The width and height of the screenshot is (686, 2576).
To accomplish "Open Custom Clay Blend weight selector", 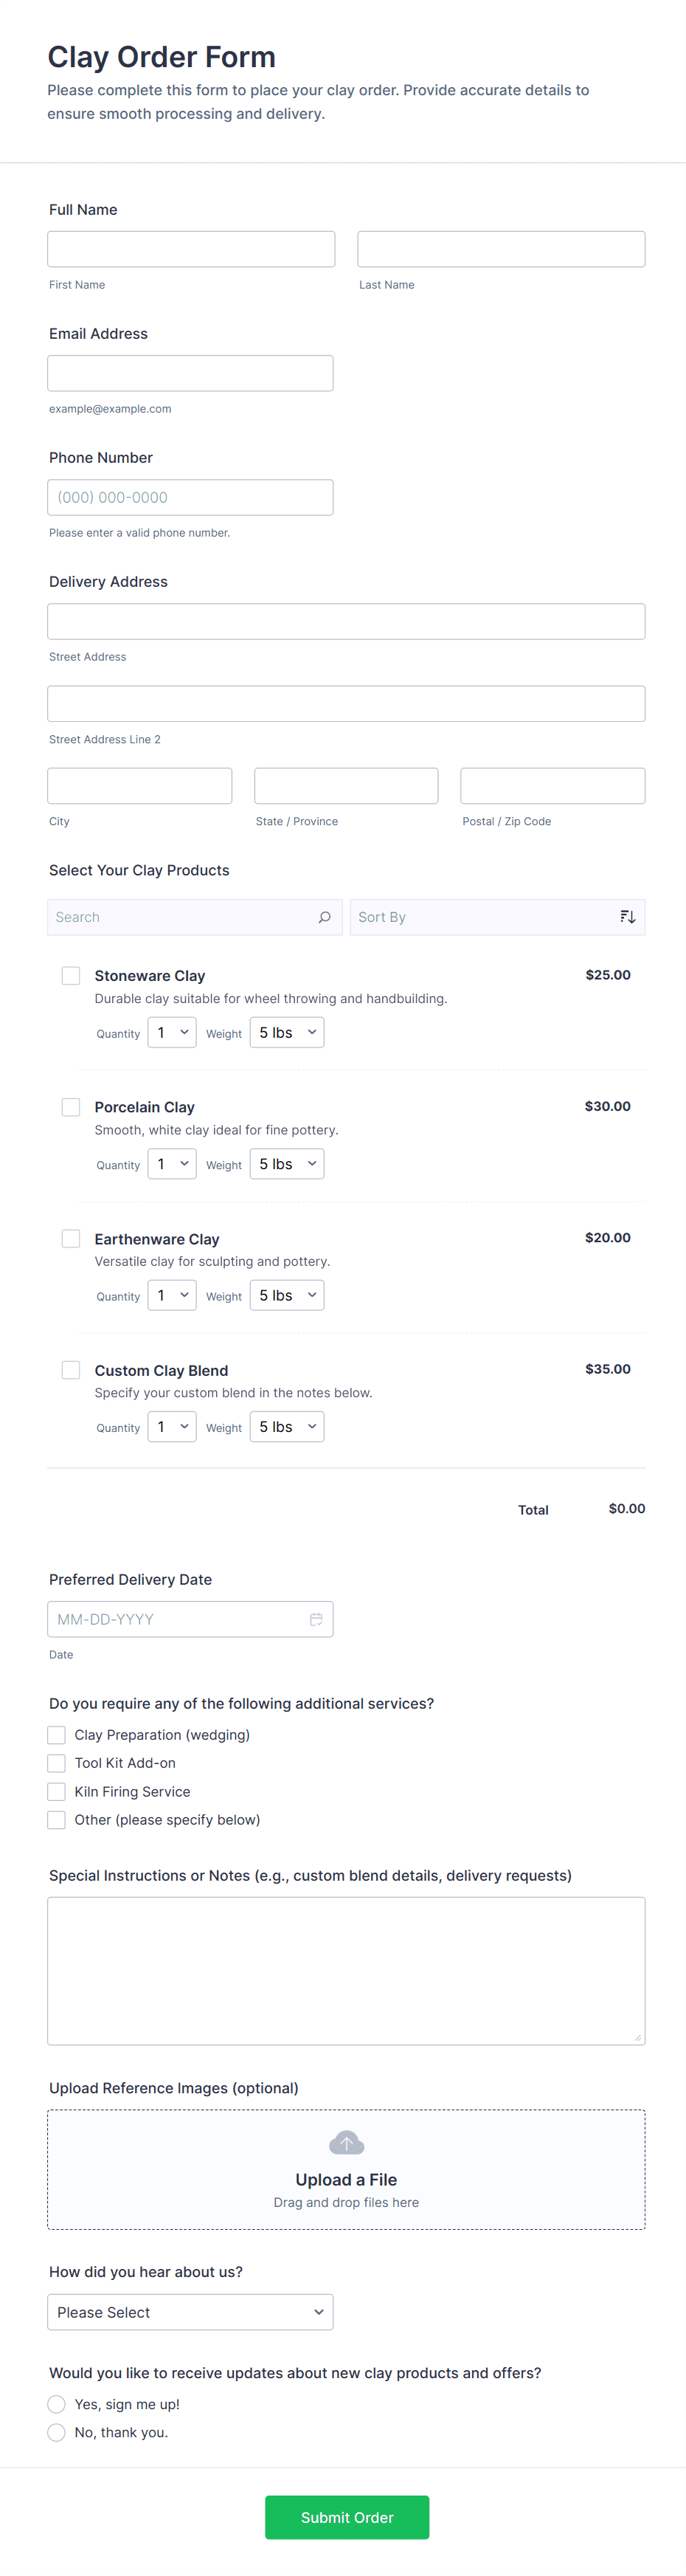I will pyautogui.click(x=287, y=1427).
